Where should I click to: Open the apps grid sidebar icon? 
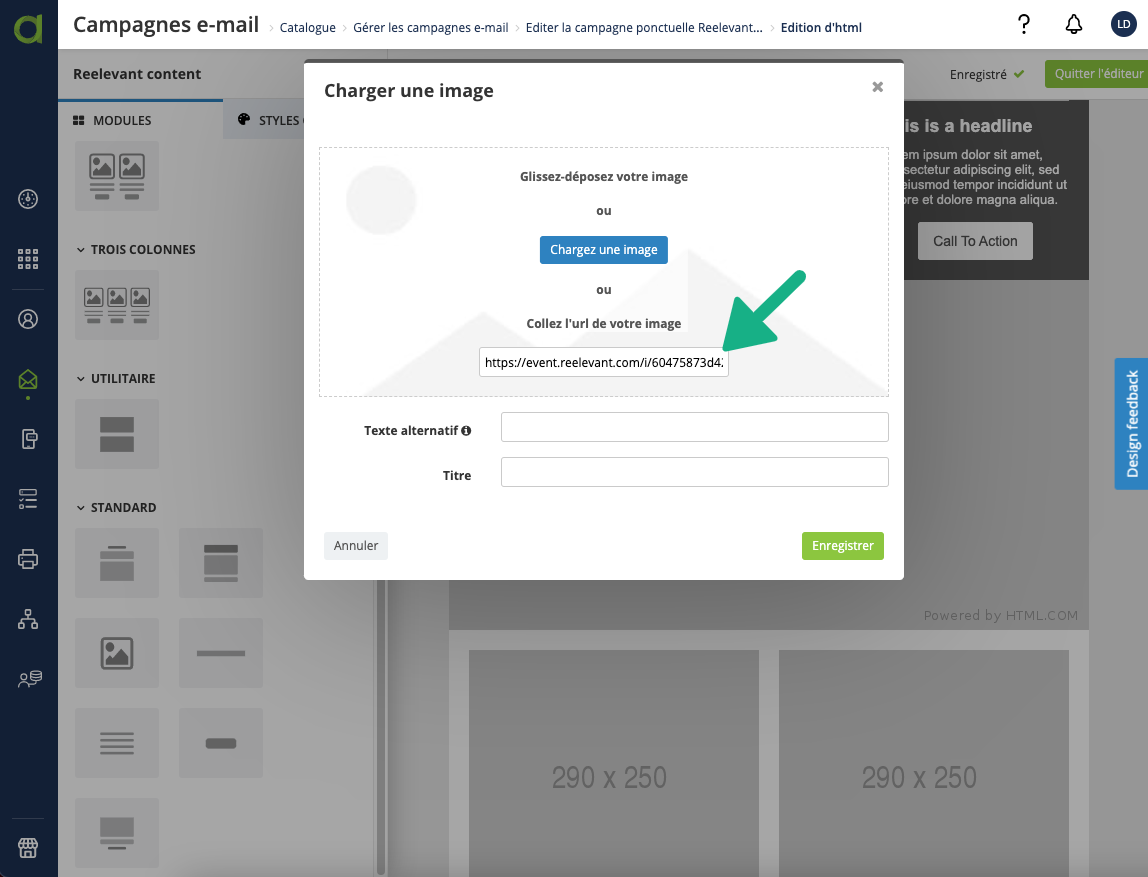click(x=28, y=259)
